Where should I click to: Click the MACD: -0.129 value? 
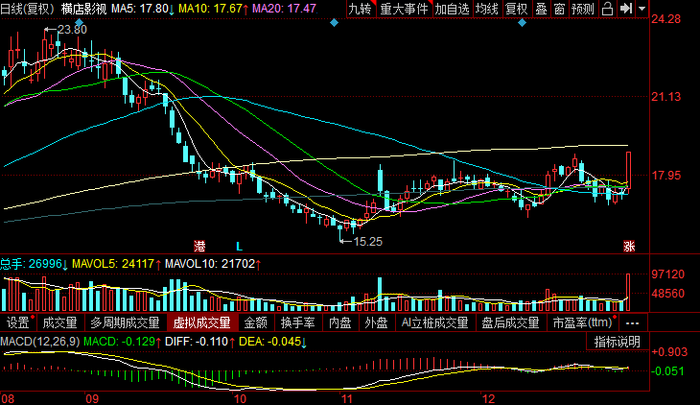[122, 342]
